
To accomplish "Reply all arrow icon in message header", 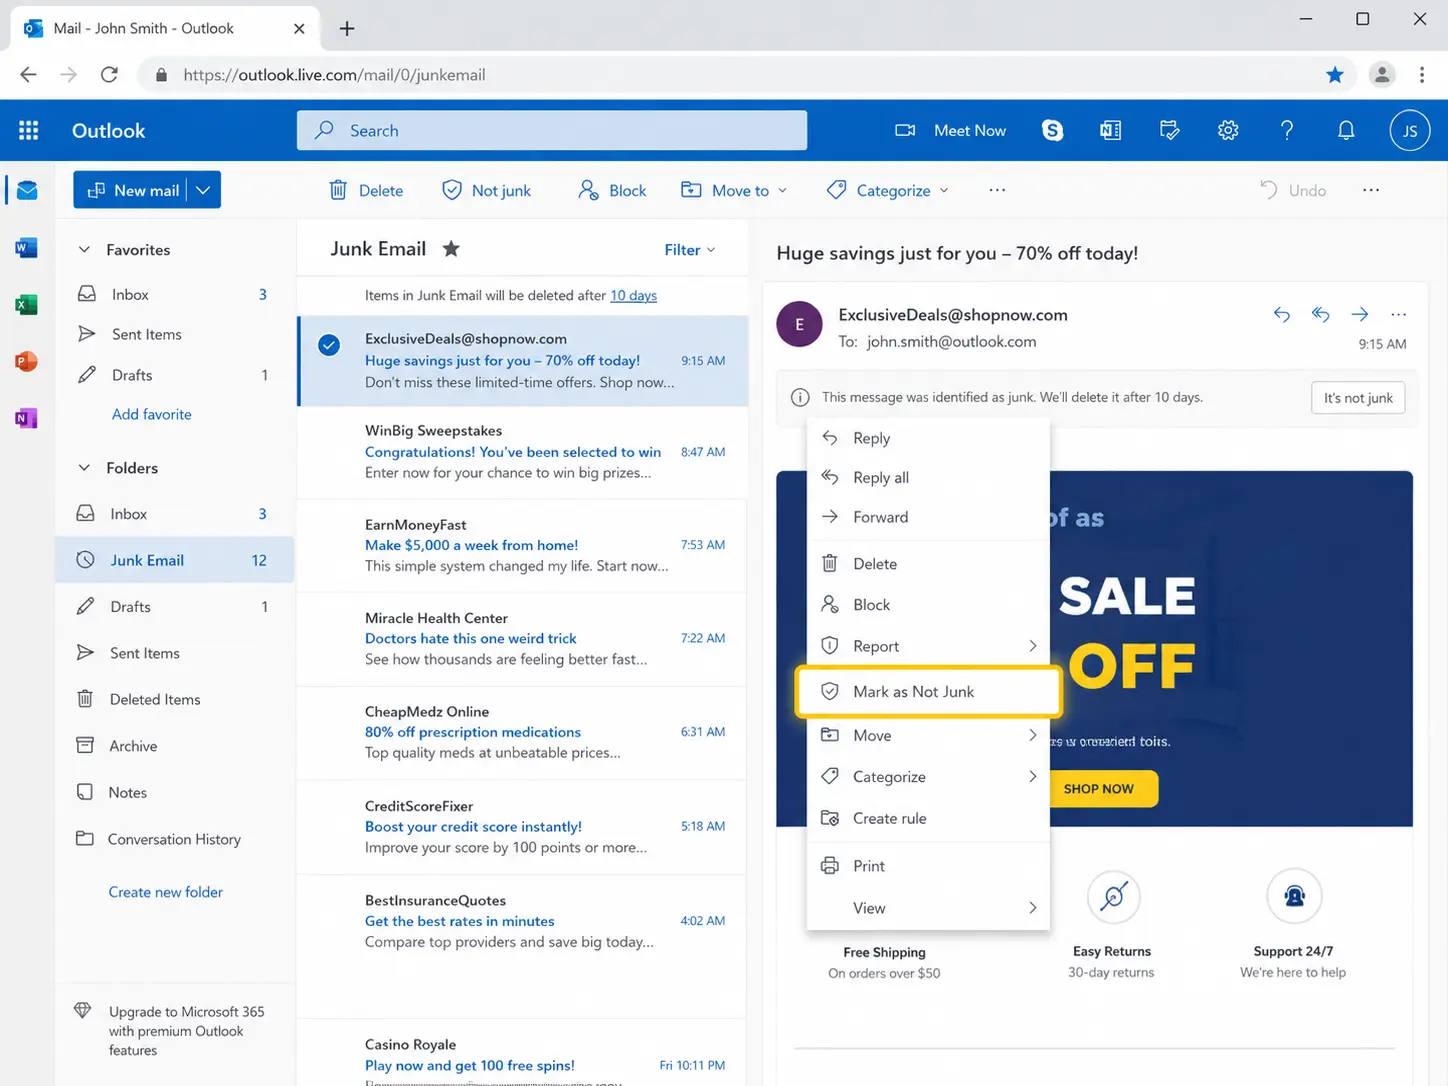I will pos(1321,314).
